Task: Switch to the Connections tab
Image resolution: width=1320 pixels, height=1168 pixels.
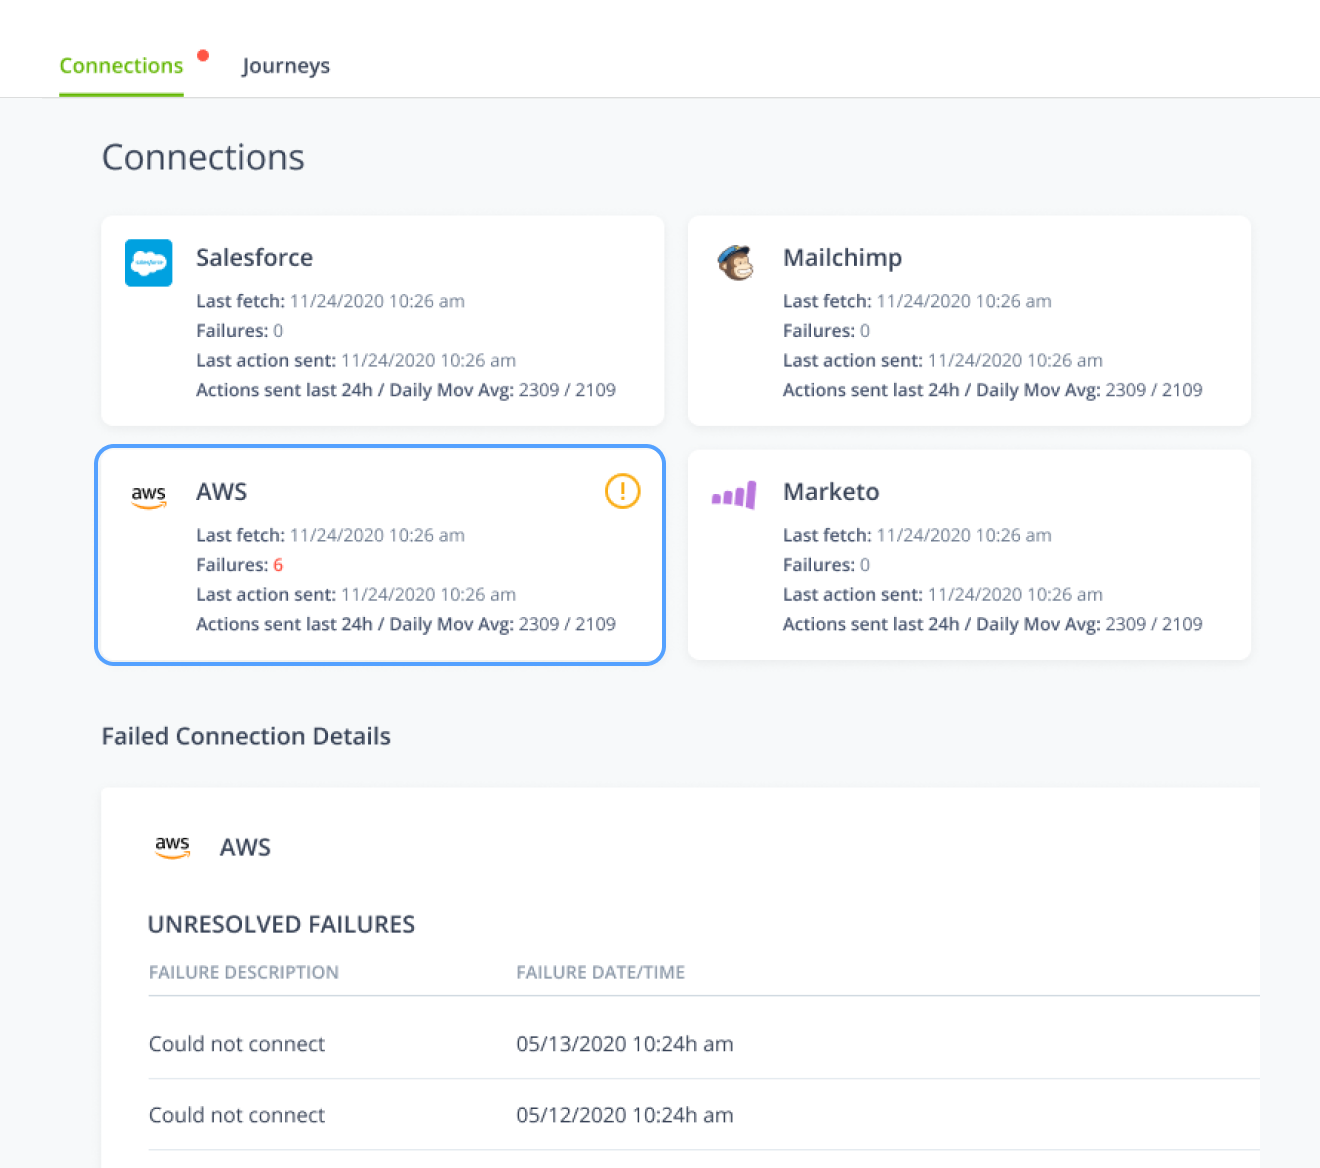Action: click(x=121, y=66)
